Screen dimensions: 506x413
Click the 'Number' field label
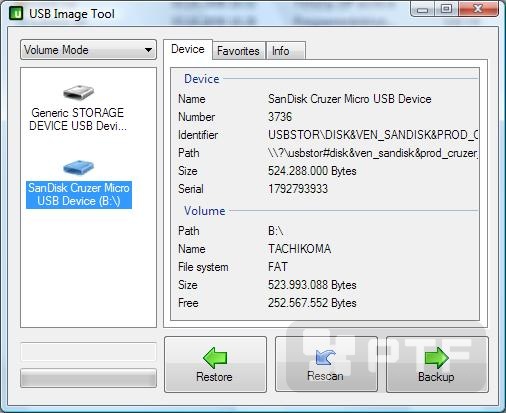(197, 117)
